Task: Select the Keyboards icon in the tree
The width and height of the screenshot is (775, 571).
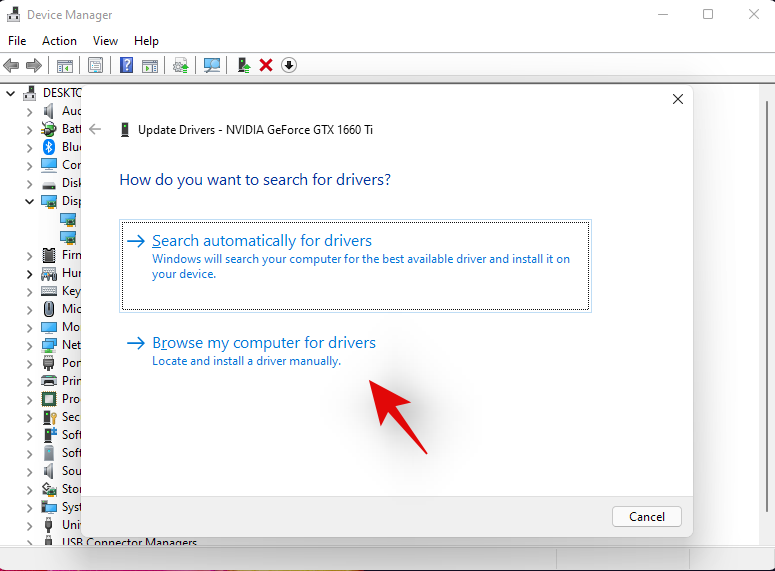Action: 48,291
